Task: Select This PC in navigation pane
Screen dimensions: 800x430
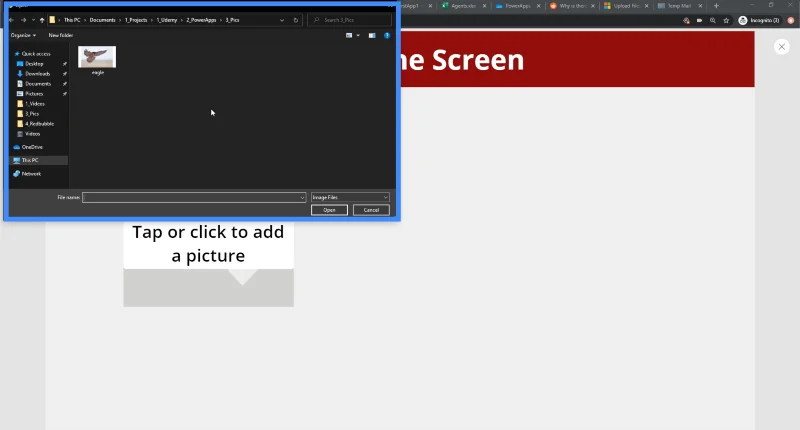Action: pyautogui.click(x=30, y=160)
